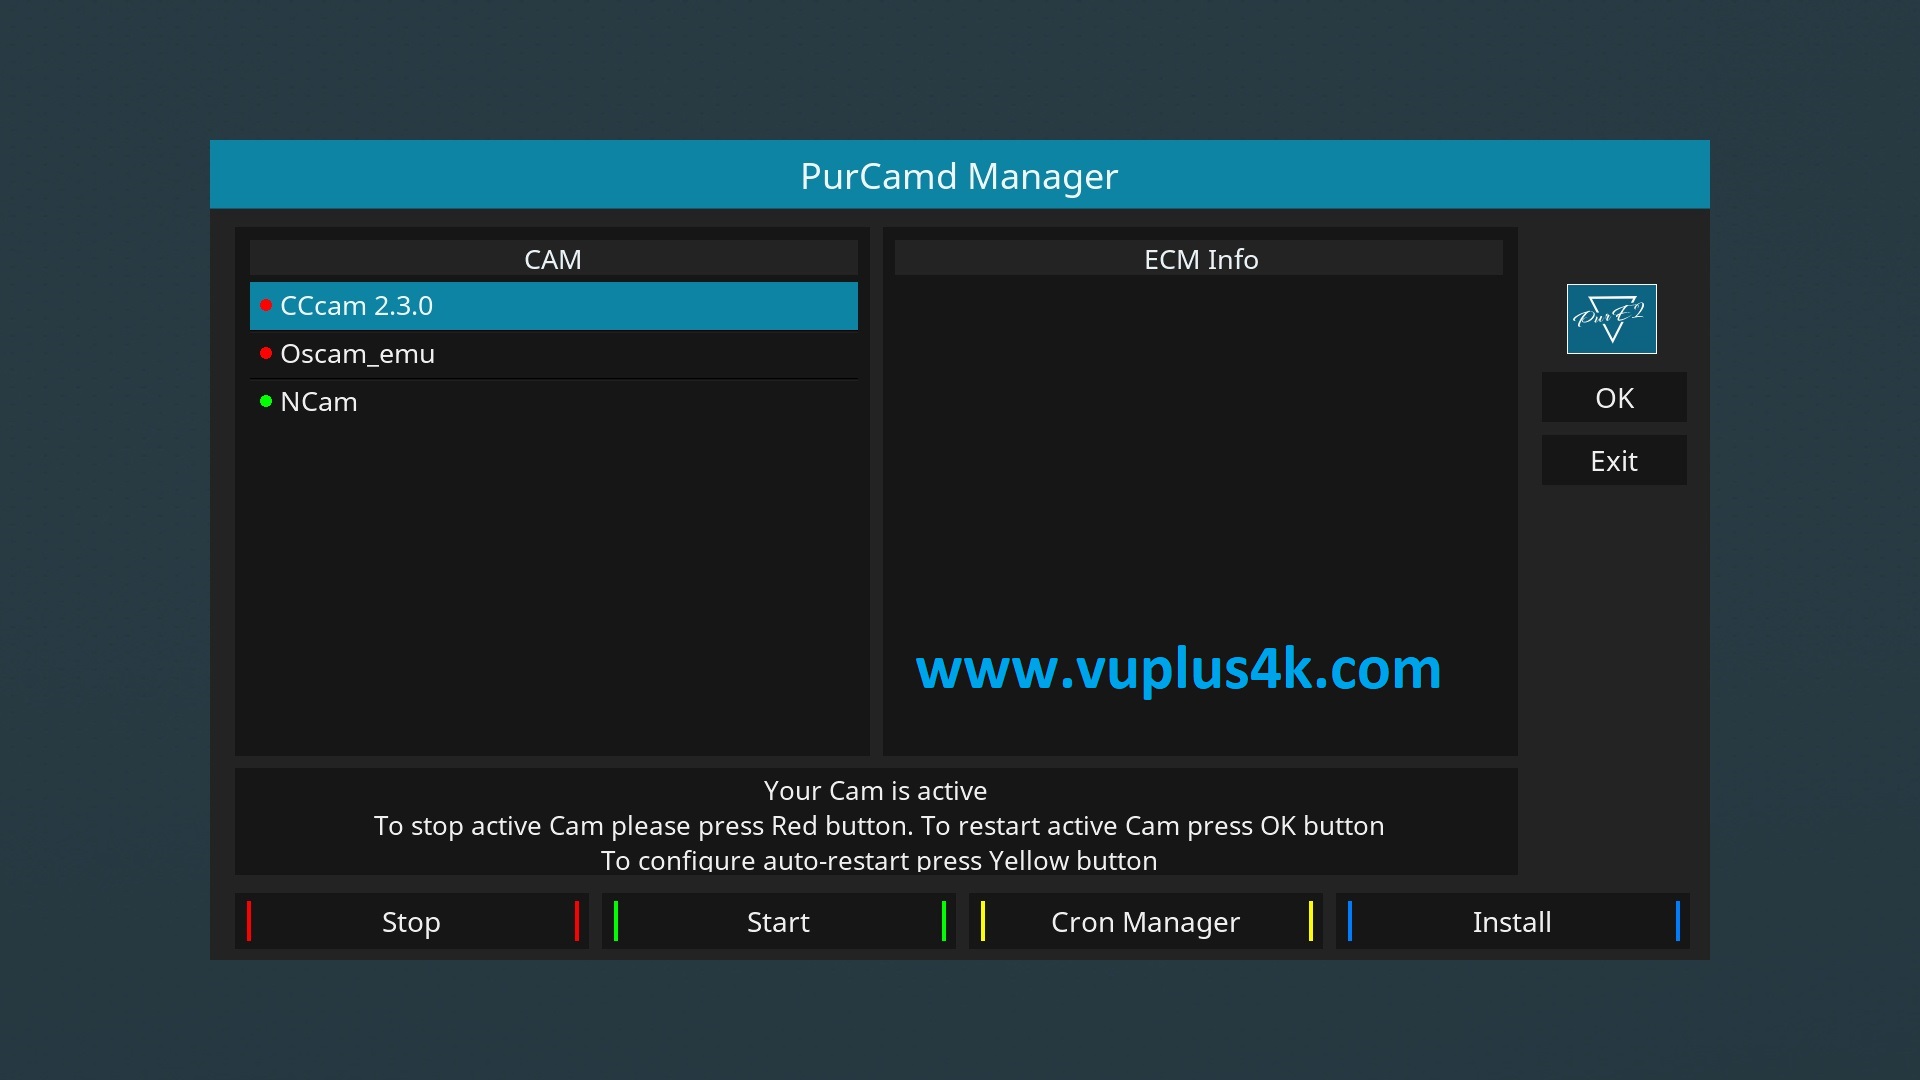Click the Stop button

pyautogui.click(x=412, y=921)
